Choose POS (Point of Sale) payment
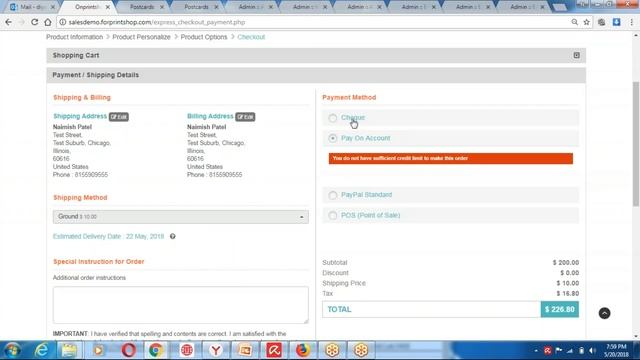The width and height of the screenshot is (640, 360). [333, 216]
